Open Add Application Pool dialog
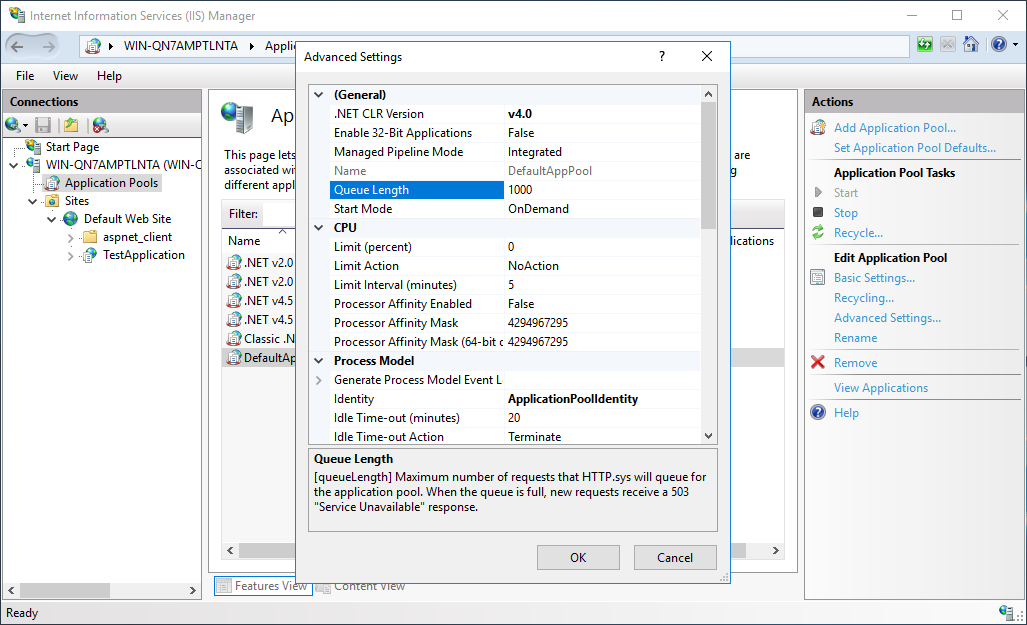The image size is (1027, 625). point(894,127)
